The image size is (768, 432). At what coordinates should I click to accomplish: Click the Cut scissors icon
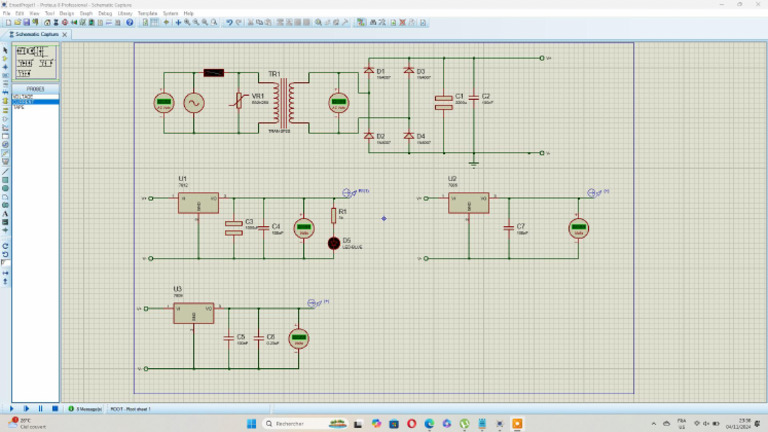click(x=250, y=23)
